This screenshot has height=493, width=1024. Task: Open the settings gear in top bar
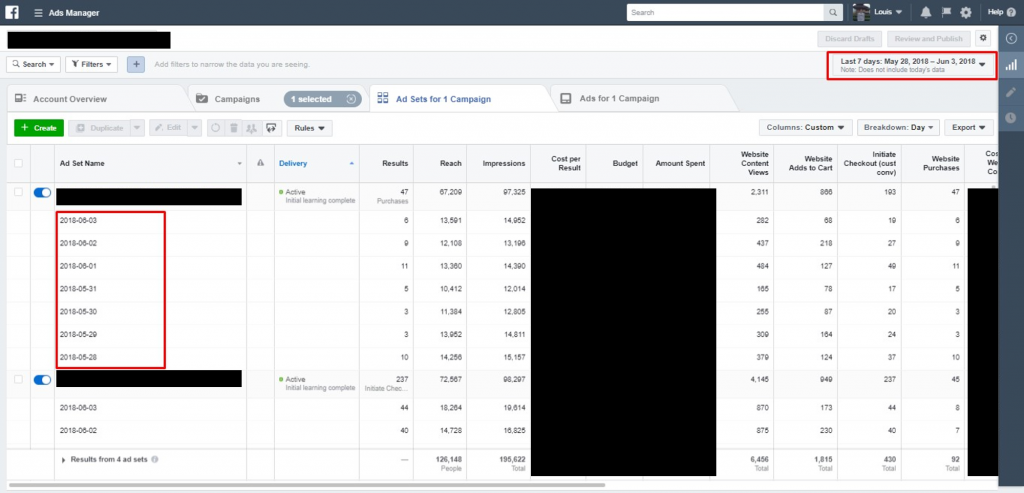966,12
